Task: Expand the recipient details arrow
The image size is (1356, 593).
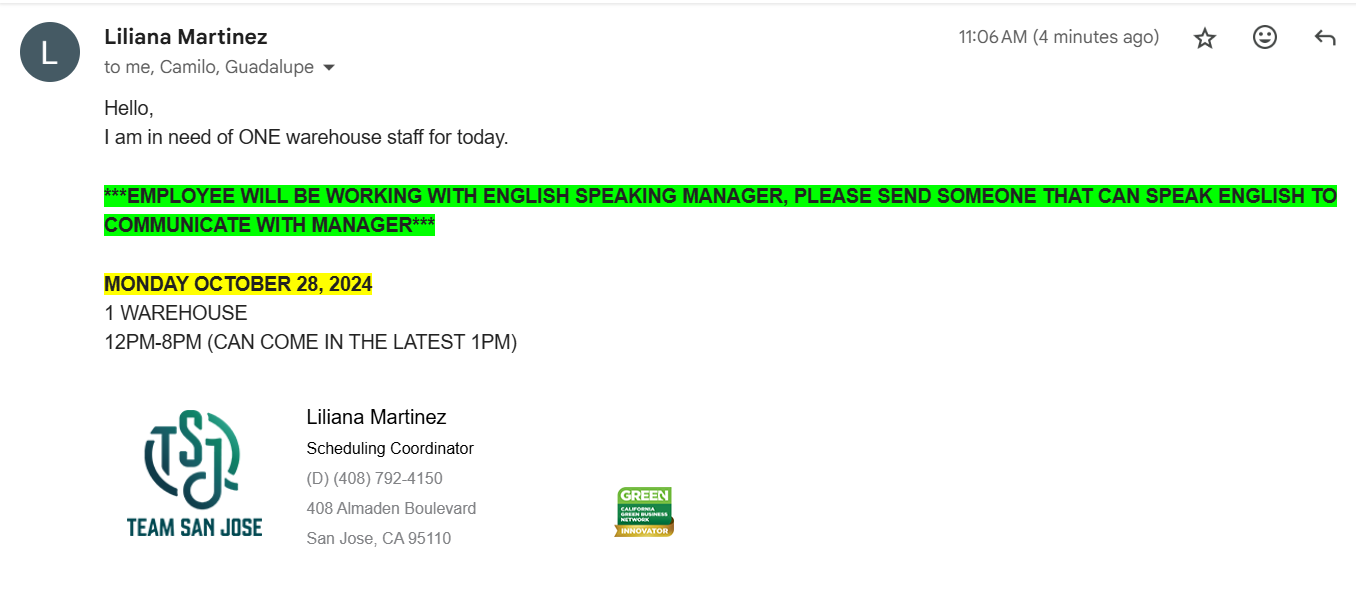Action: coord(329,68)
